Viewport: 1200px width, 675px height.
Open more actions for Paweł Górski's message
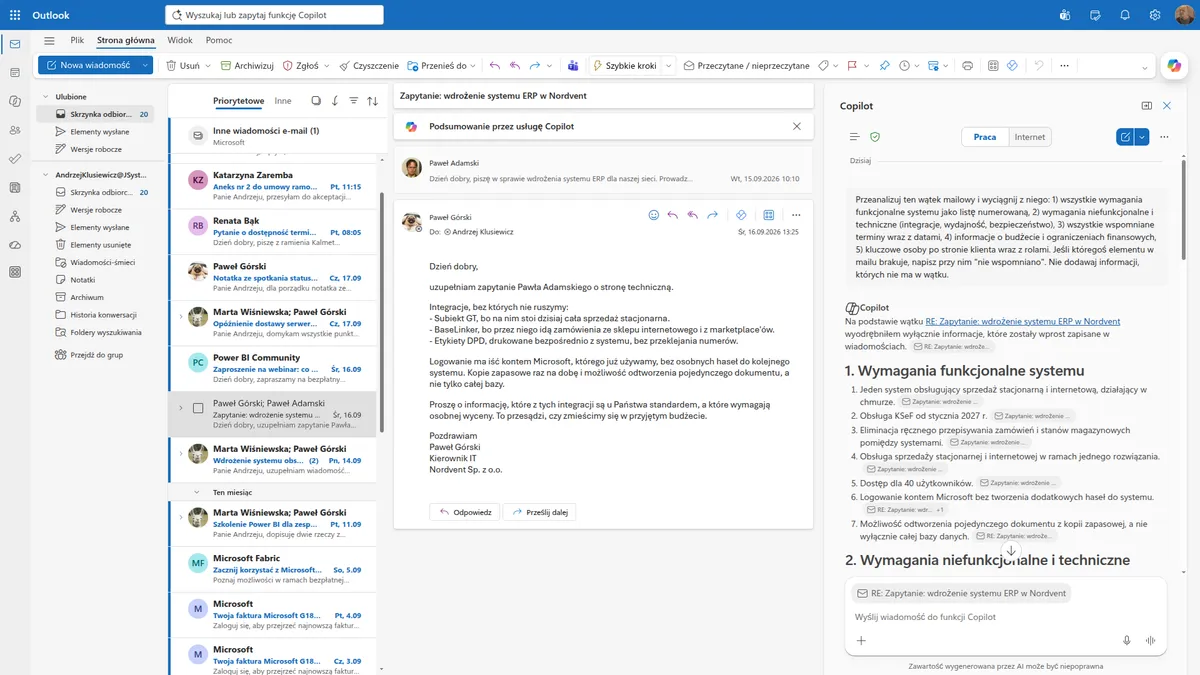(x=796, y=215)
